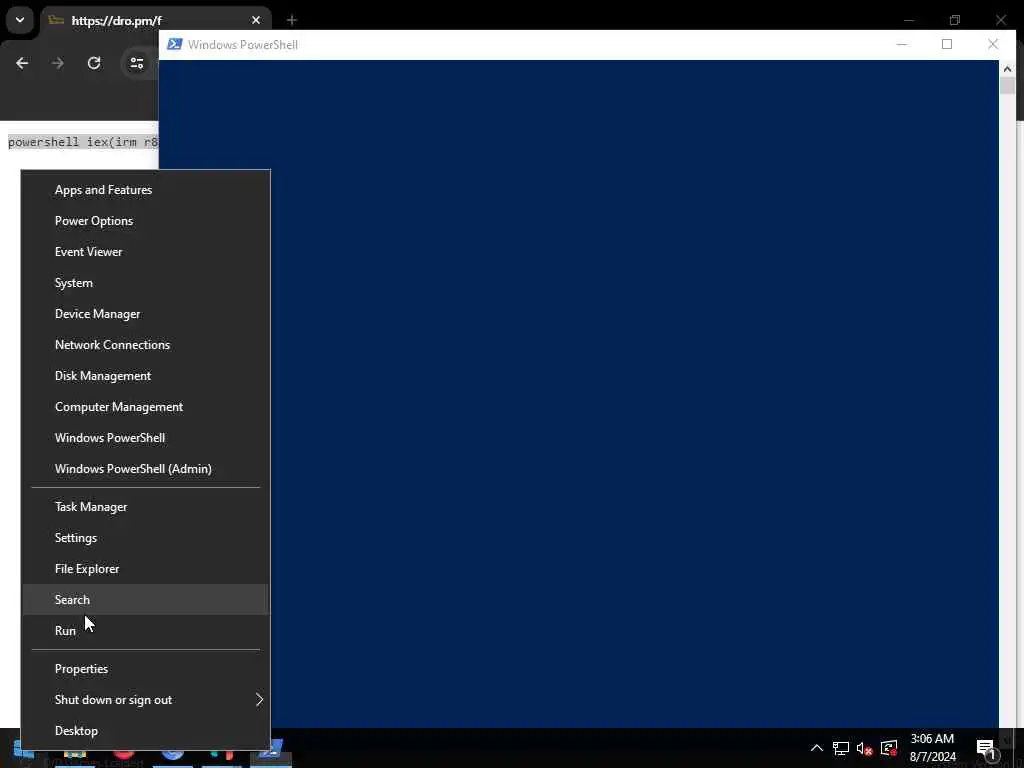This screenshot has width=1024, height=768.
Task: Expand the Shut down or sign out submenu
Action: [146, 700]
